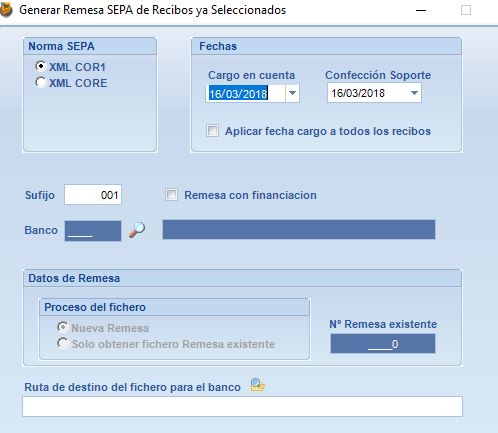The height and width of the screenshot is (433, 498).
Task: Expand Confección Soporte date dropdown
Action: point(414,93)
